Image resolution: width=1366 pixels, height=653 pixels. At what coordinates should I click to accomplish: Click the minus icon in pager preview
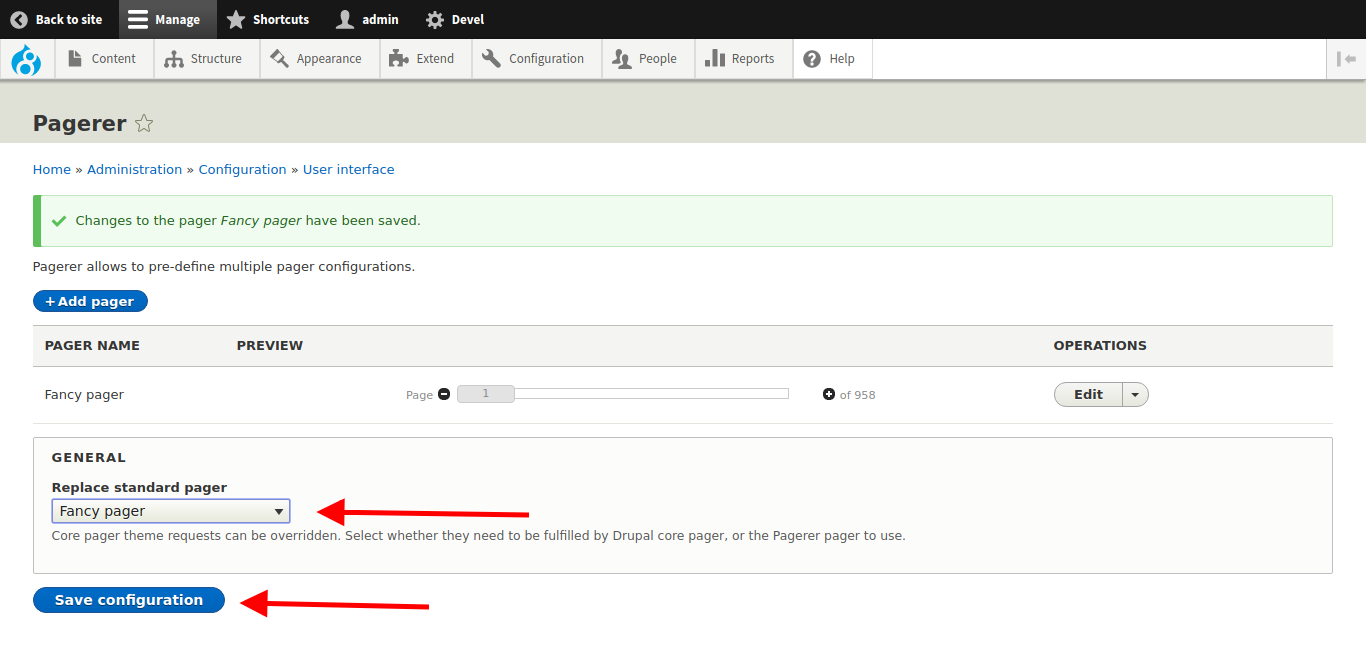pyautogui.click(x=444, y=394)
